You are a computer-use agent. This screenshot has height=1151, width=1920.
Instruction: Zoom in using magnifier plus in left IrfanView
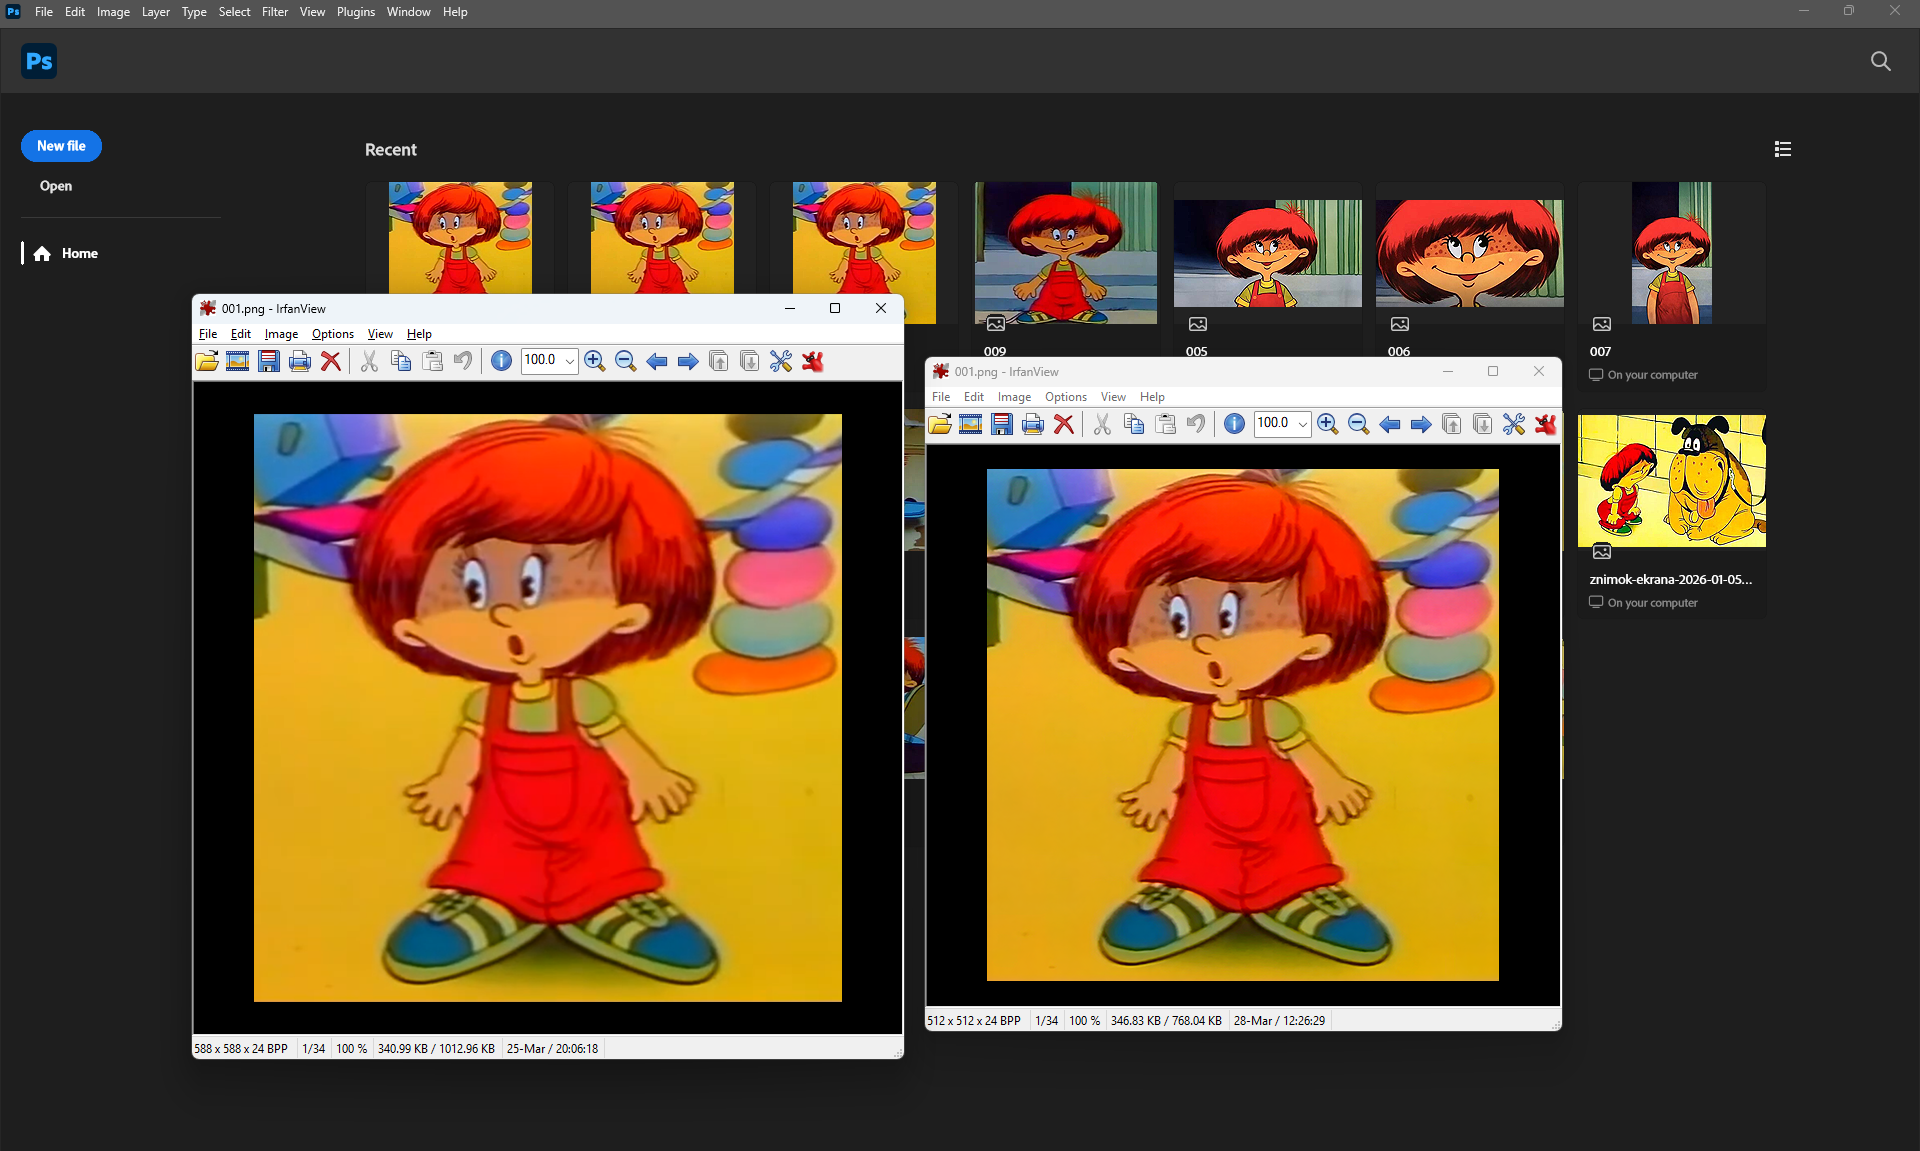point(595,361)
